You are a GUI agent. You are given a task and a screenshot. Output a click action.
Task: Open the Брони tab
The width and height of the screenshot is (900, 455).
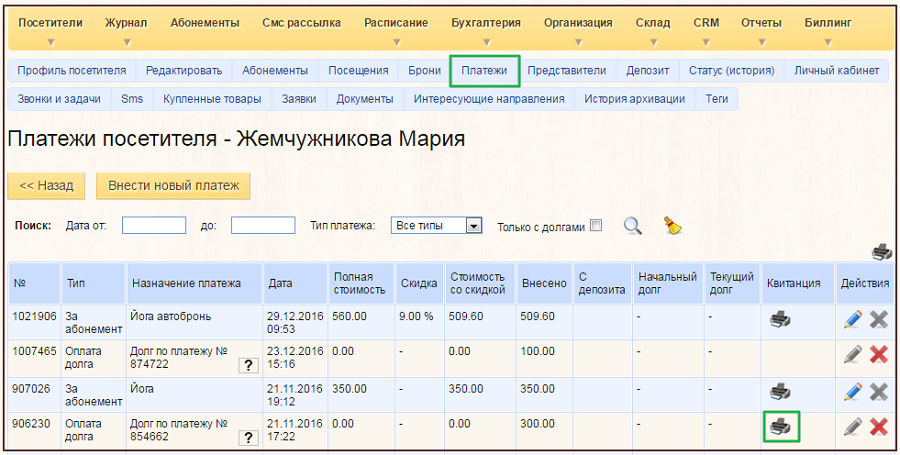pyautogui.click(x=425, y=71)
